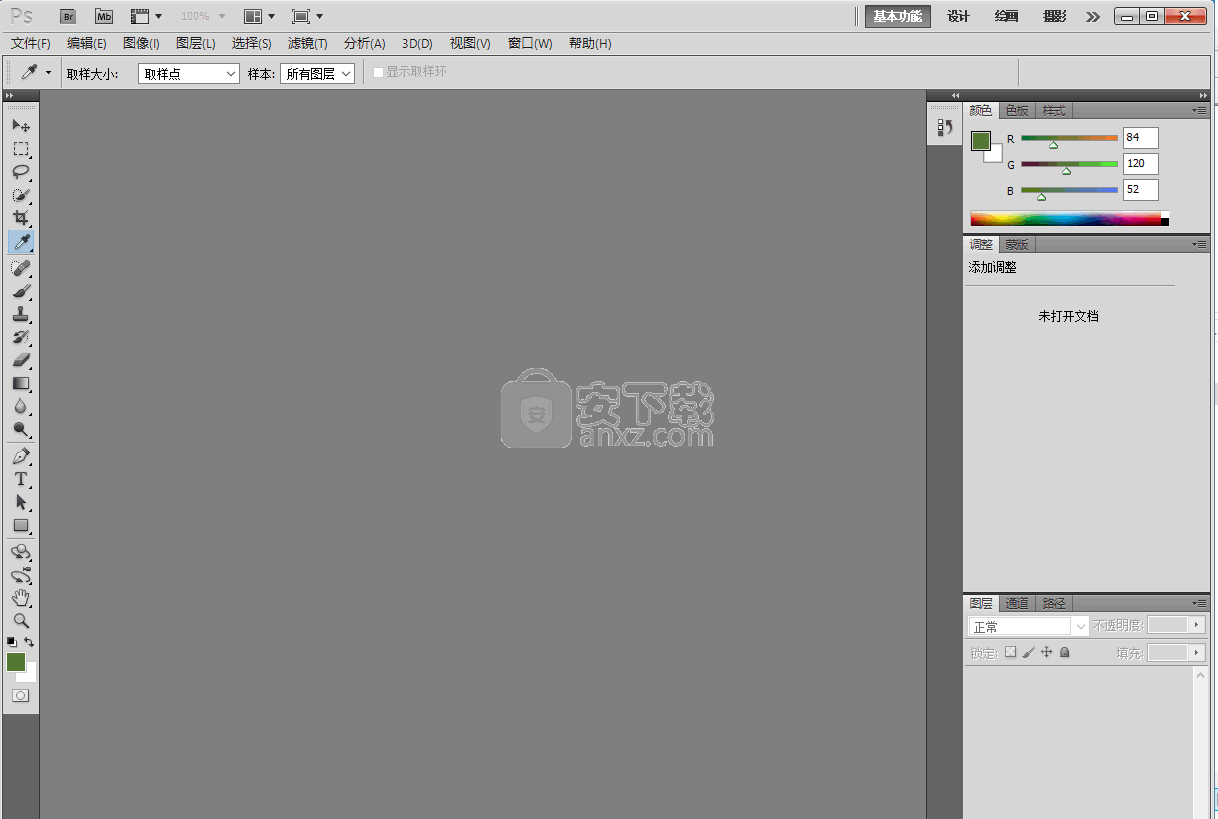
Task: Select the 3D Object Rotate tool
Action: pos(20,552)
